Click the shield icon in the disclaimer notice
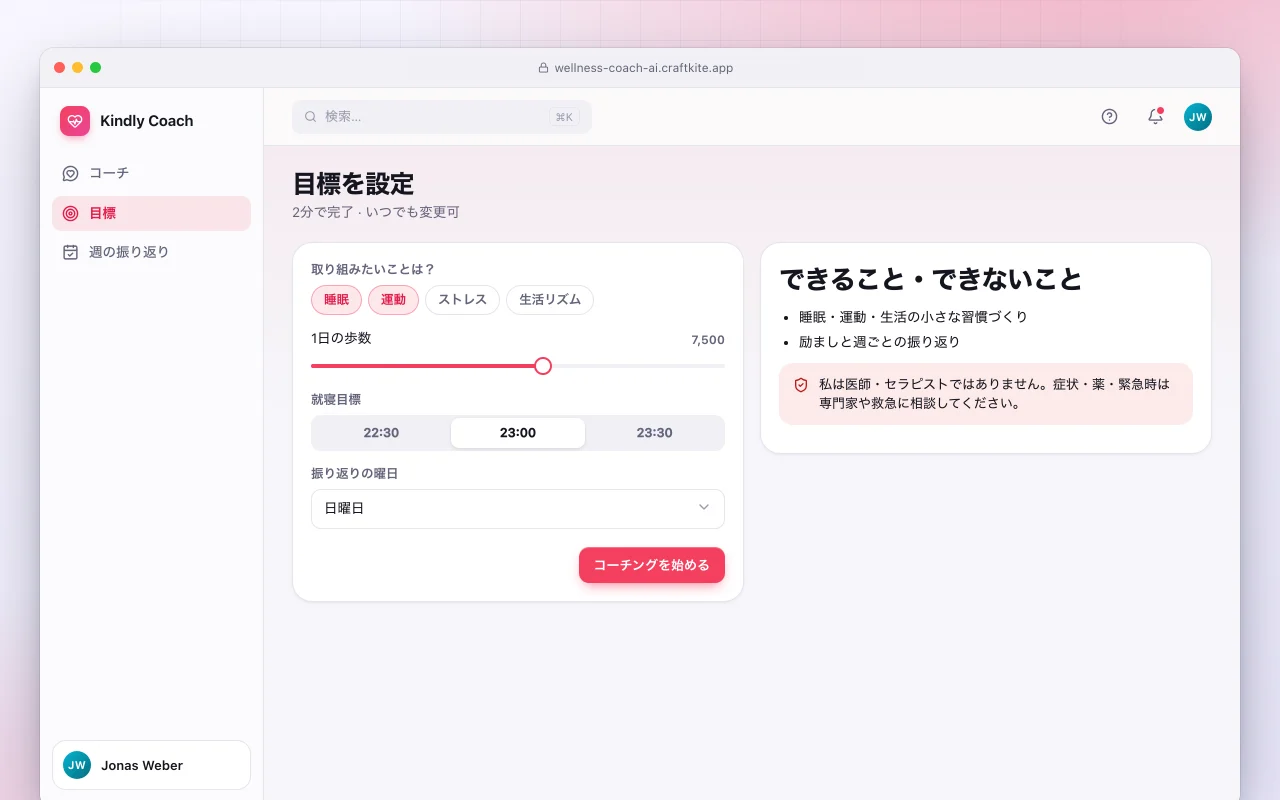 (801, 385)
